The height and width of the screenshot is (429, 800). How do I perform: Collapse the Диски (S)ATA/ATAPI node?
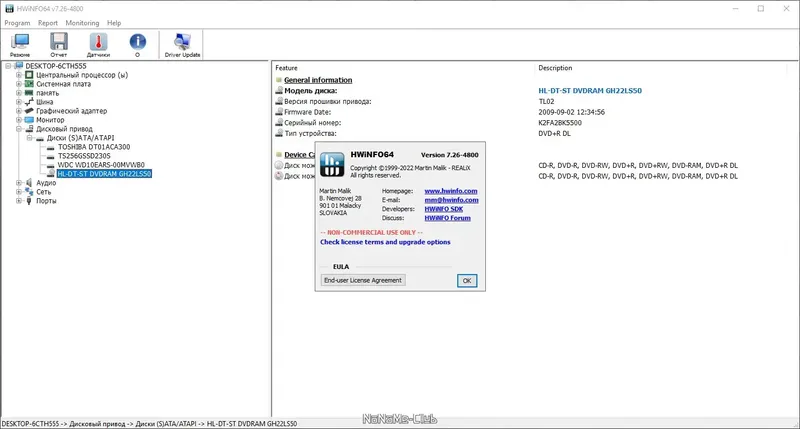click(x=30, y=138)
